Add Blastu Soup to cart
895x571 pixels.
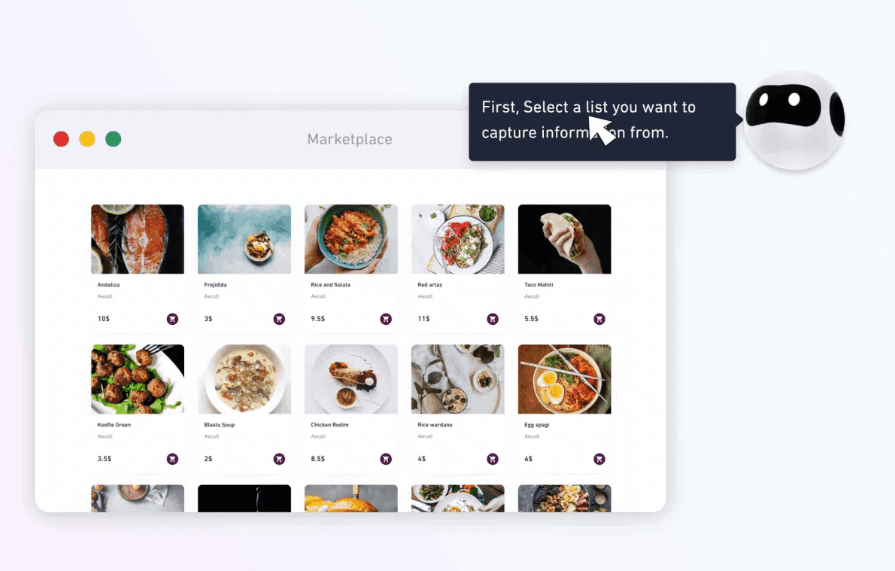pos(279,459)
